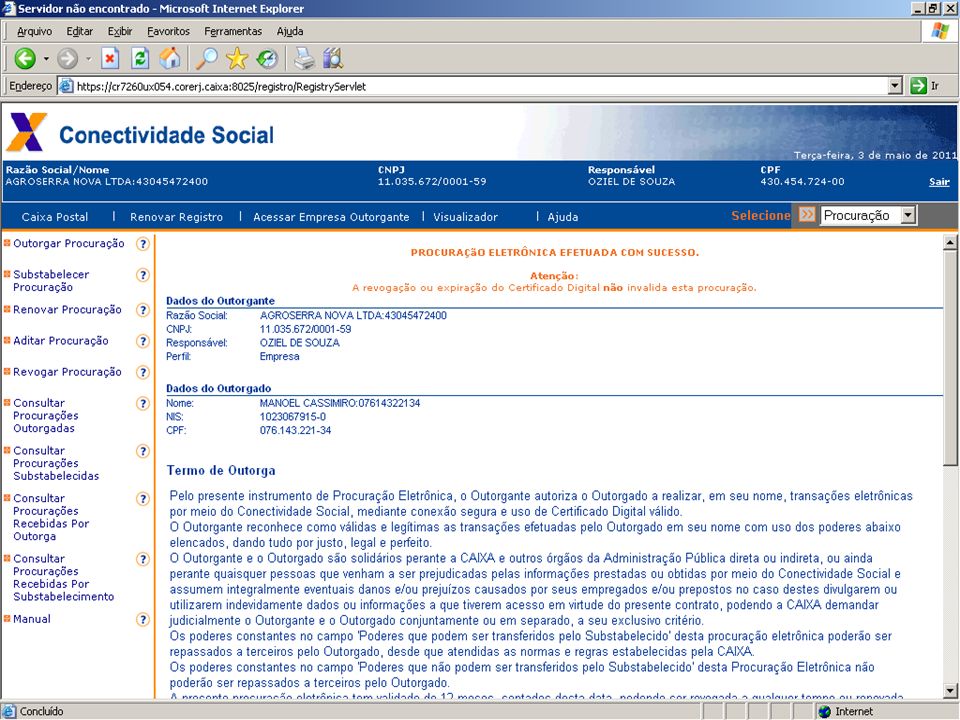Viewport: 960px width, 720px height.
Task: Print the page with the printer icon
Action: (x=304, y=59)
